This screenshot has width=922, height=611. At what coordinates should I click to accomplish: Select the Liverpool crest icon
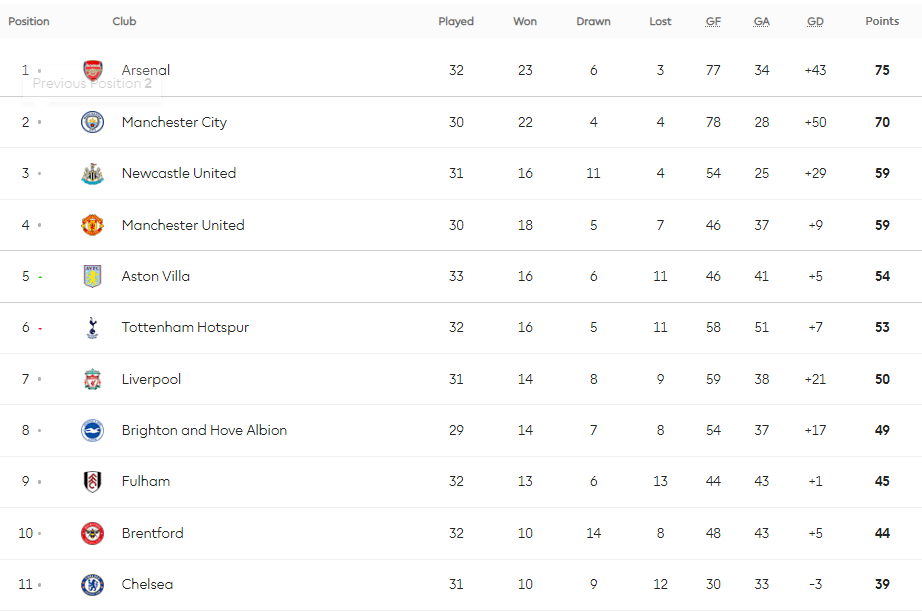92,379
